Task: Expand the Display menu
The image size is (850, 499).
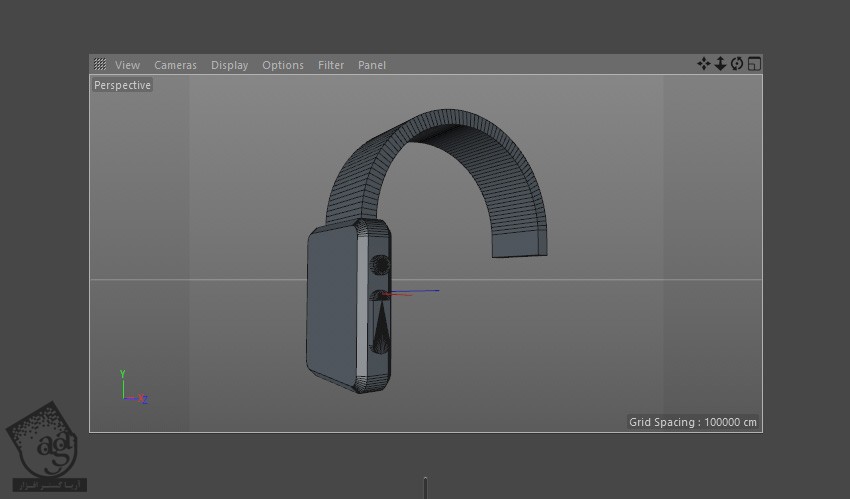Action: click(229, 65)
